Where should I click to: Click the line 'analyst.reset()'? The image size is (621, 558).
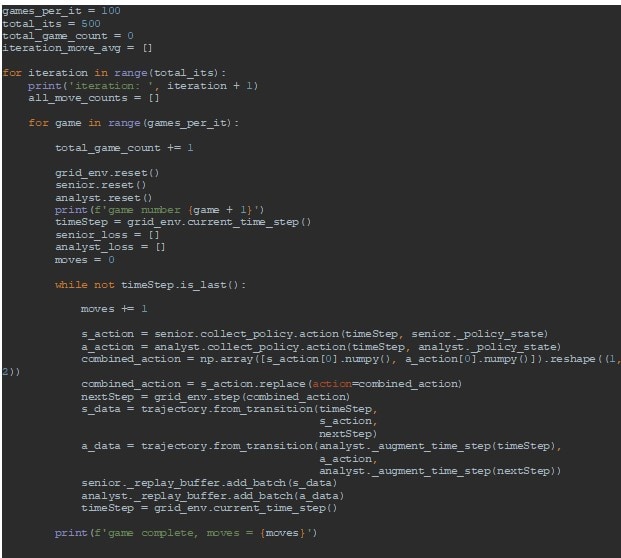click(x=103, y=198)
